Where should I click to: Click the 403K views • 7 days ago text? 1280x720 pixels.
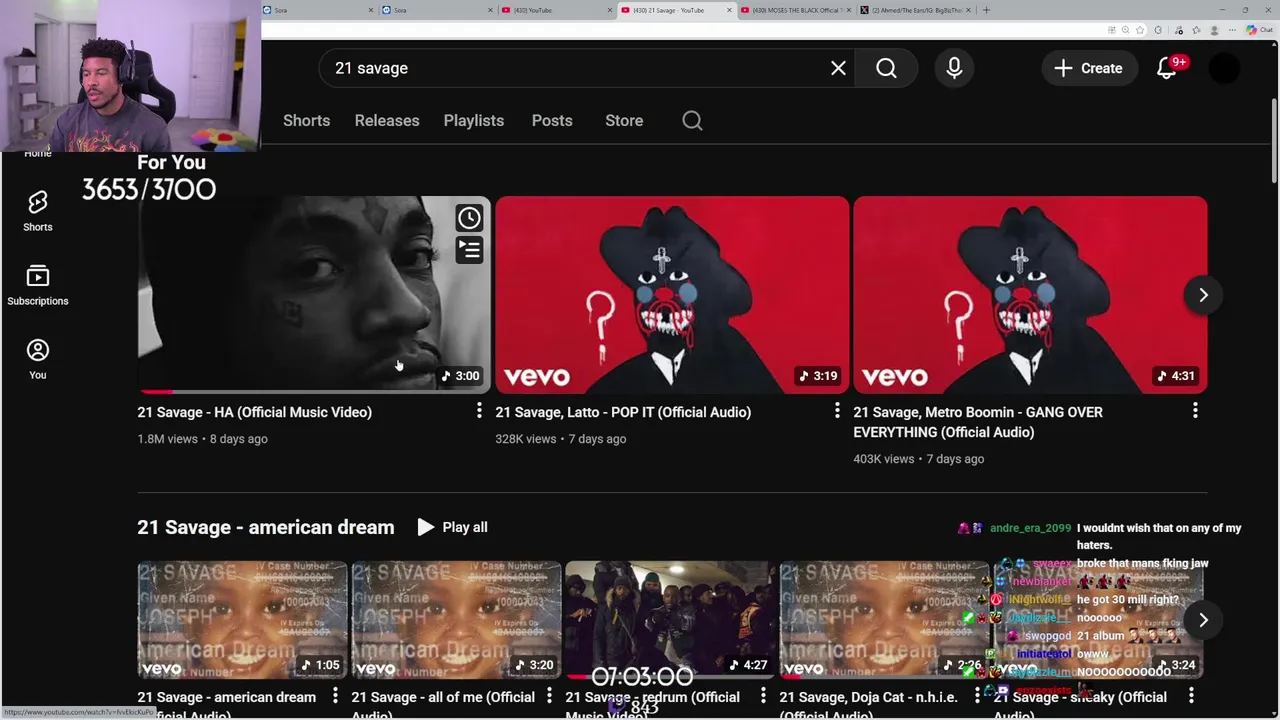click(919, 459)
